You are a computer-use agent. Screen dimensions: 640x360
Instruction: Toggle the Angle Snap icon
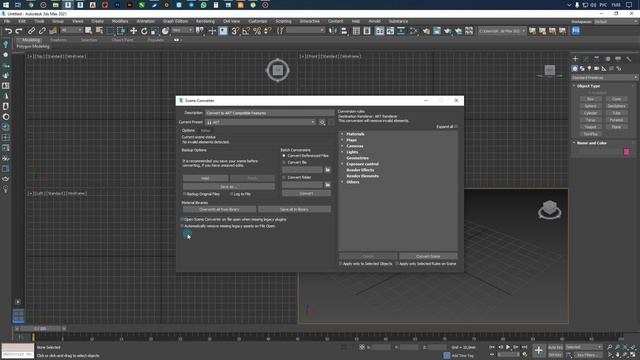[x=246, y=31]
